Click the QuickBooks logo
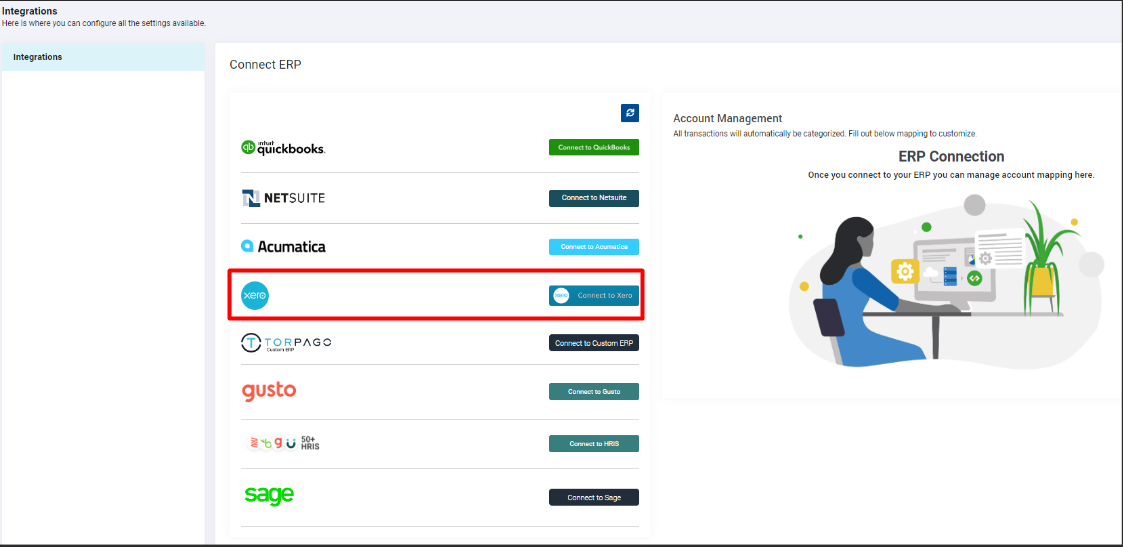The width and height of the screenshot is (1123, 547). pos(283,147)
